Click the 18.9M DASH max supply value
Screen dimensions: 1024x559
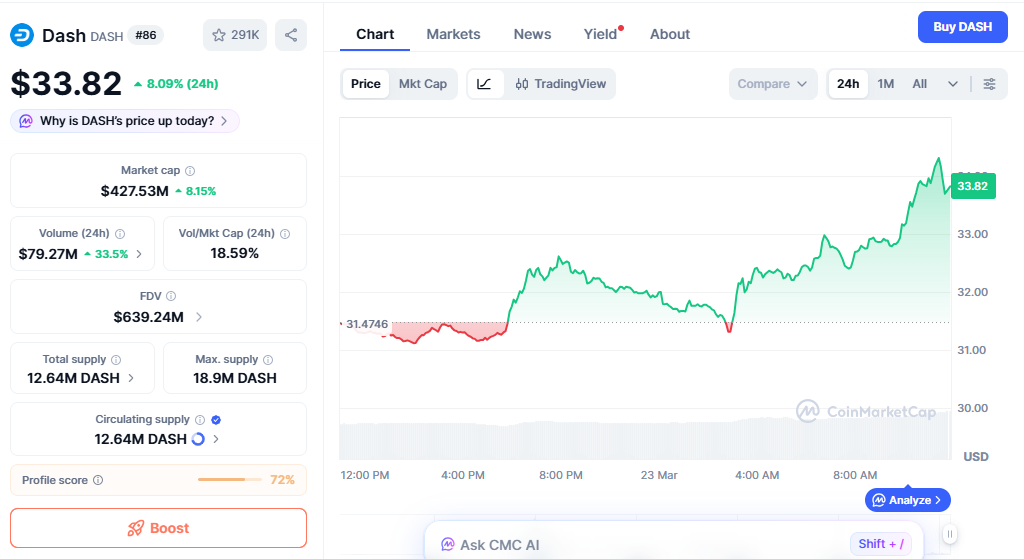[234, 378]
